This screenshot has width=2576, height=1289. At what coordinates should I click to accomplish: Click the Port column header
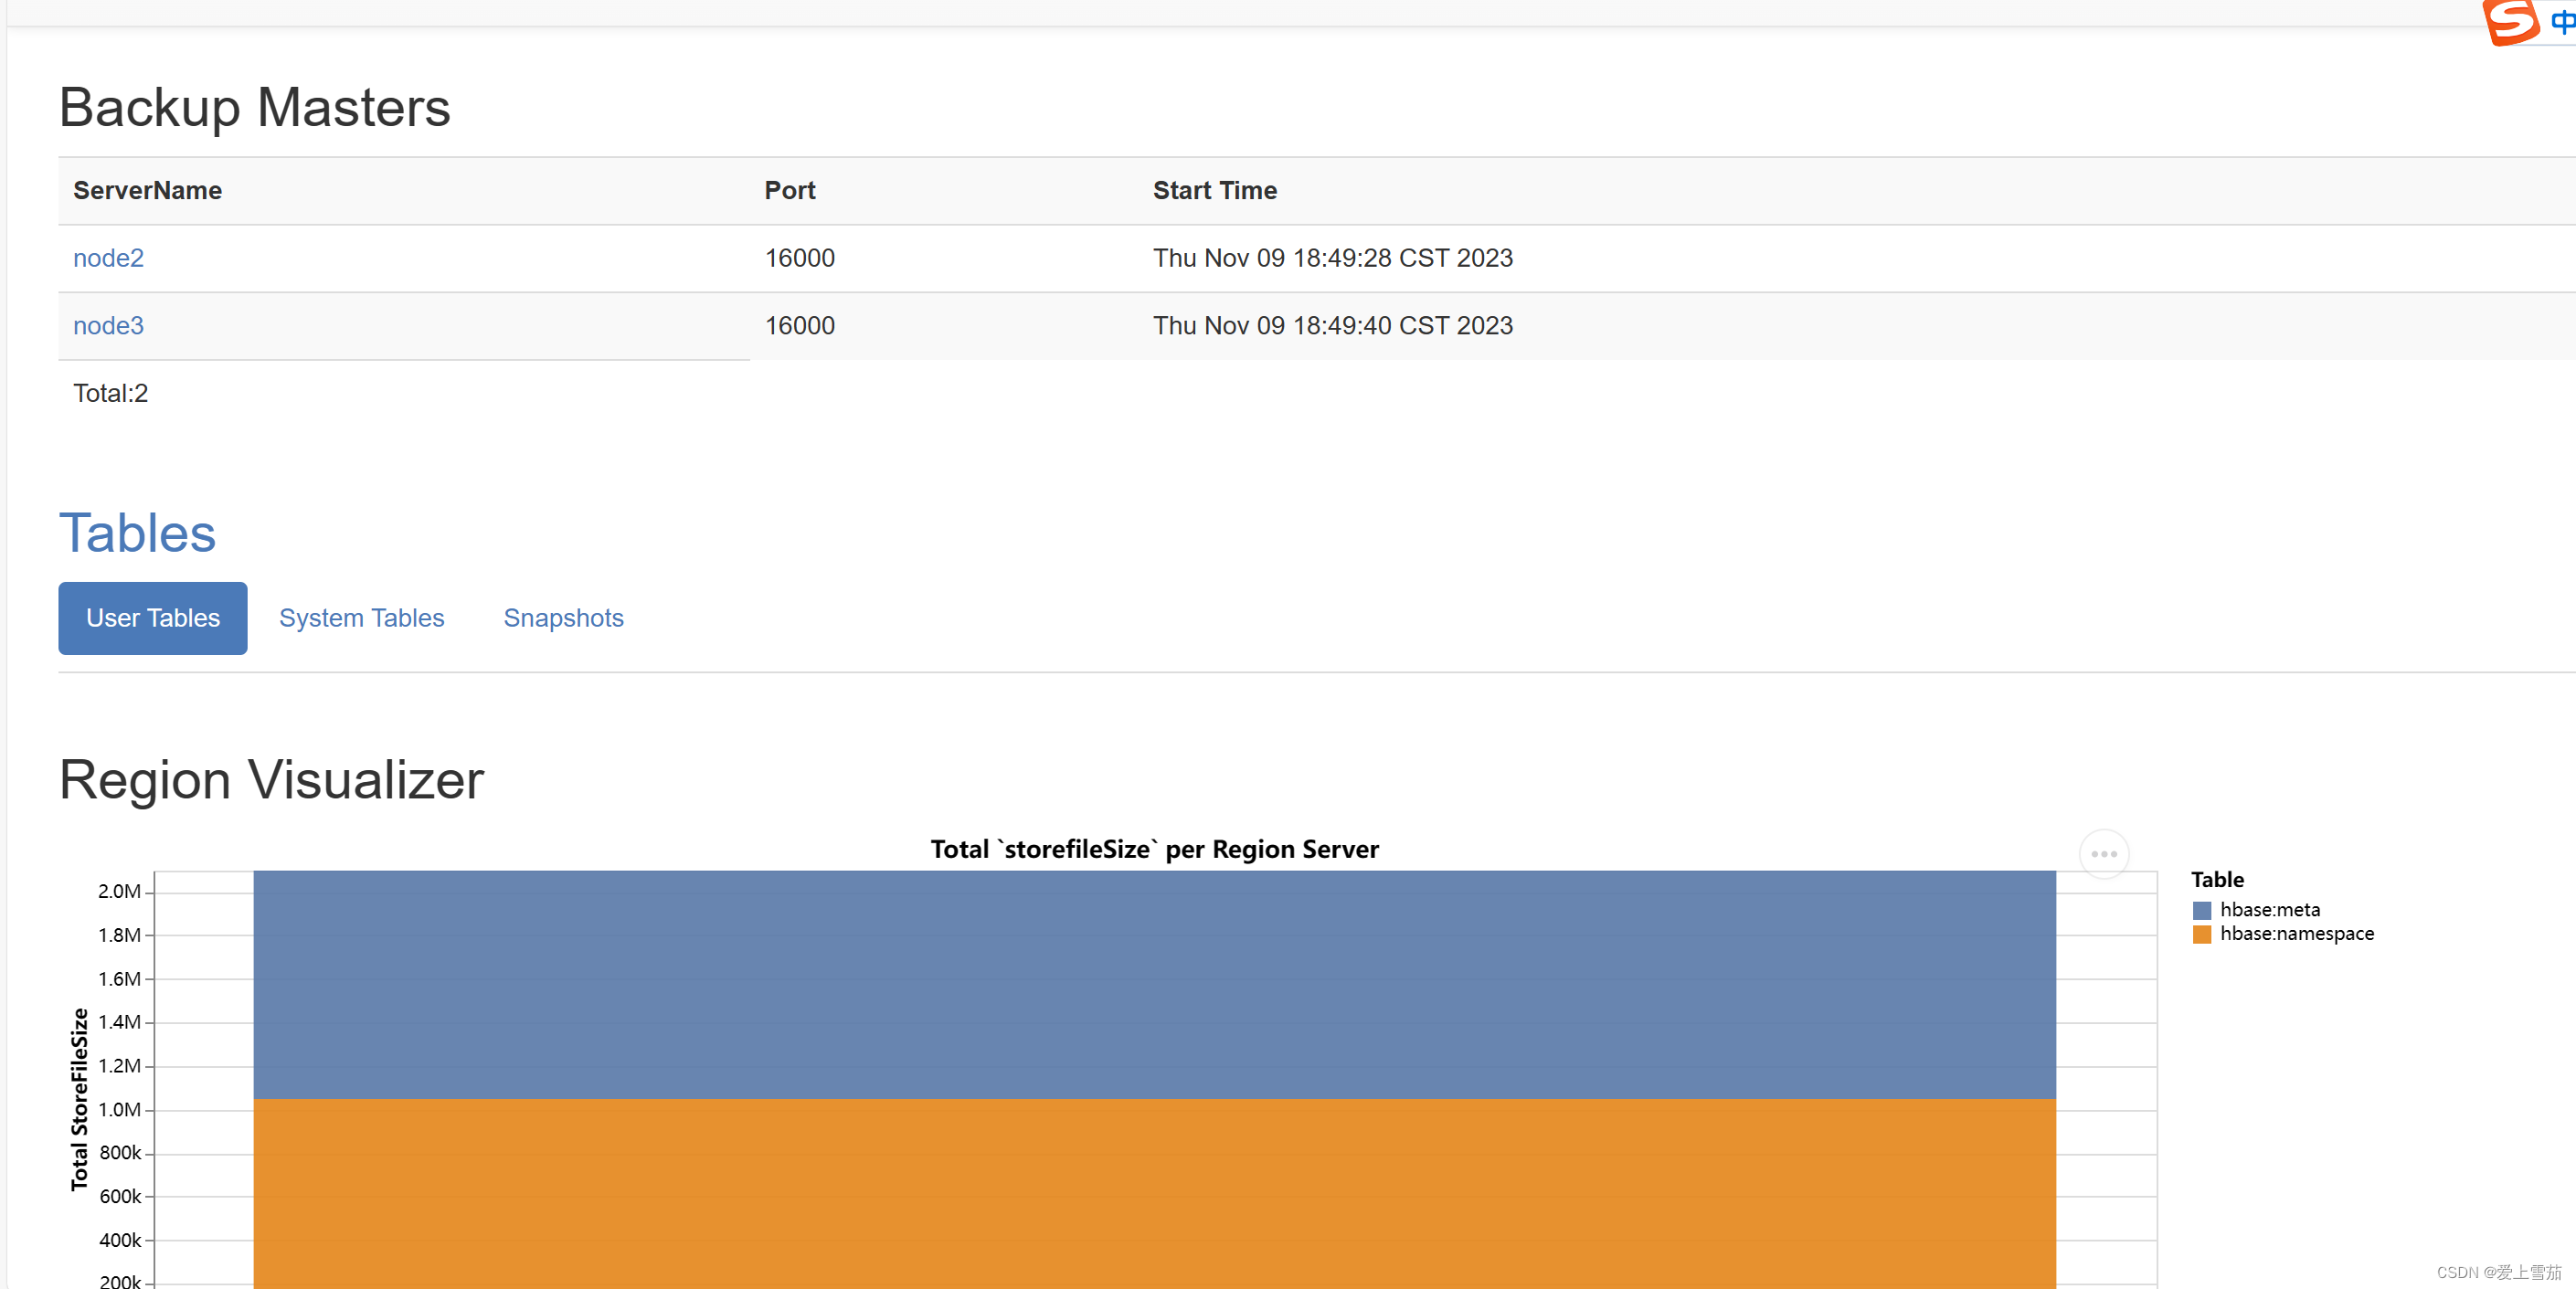789,191
